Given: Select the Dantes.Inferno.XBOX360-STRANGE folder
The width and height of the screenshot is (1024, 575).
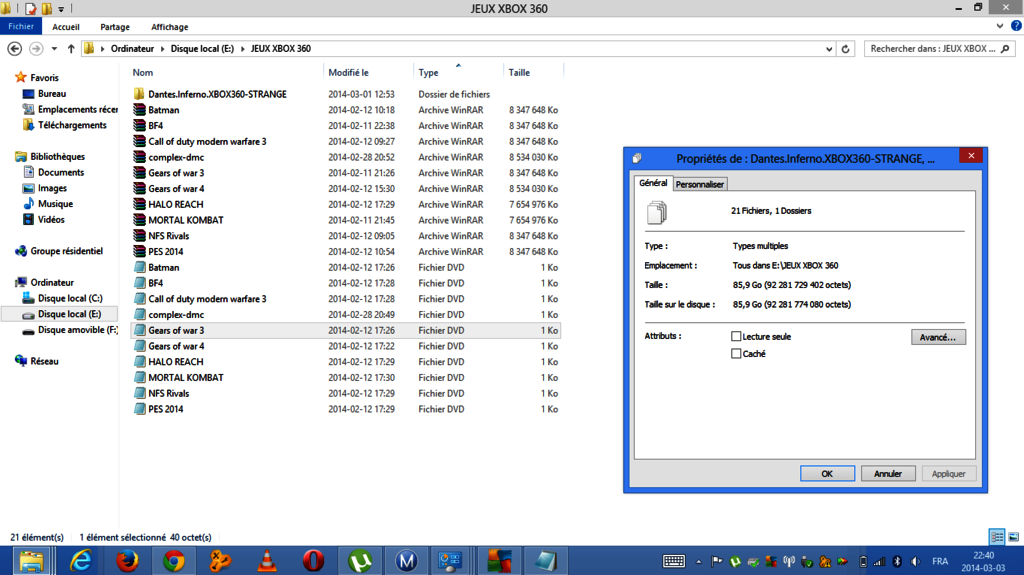Looking at the screenshot, I should point(217,94).
